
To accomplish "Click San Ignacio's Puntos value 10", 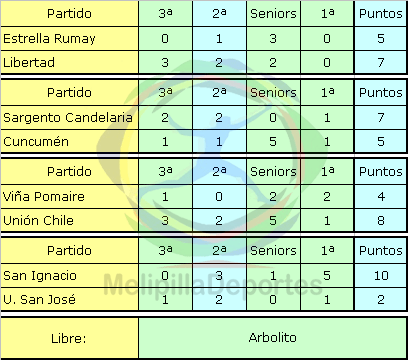I will click(381, 276).
